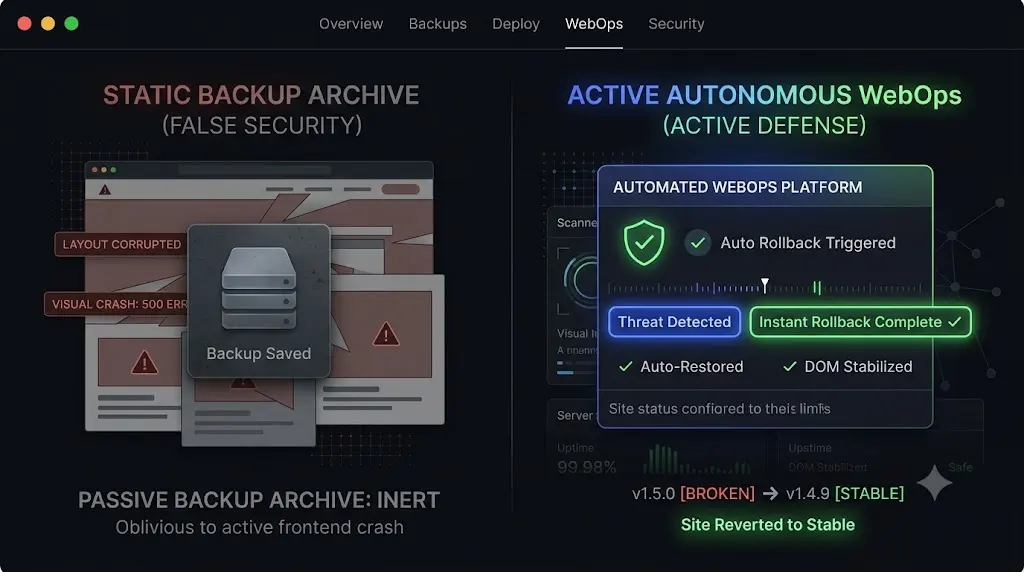Click the white rollback timeline marker
Viewport: 1024px width, 572px height.
[x=765, y=285]
